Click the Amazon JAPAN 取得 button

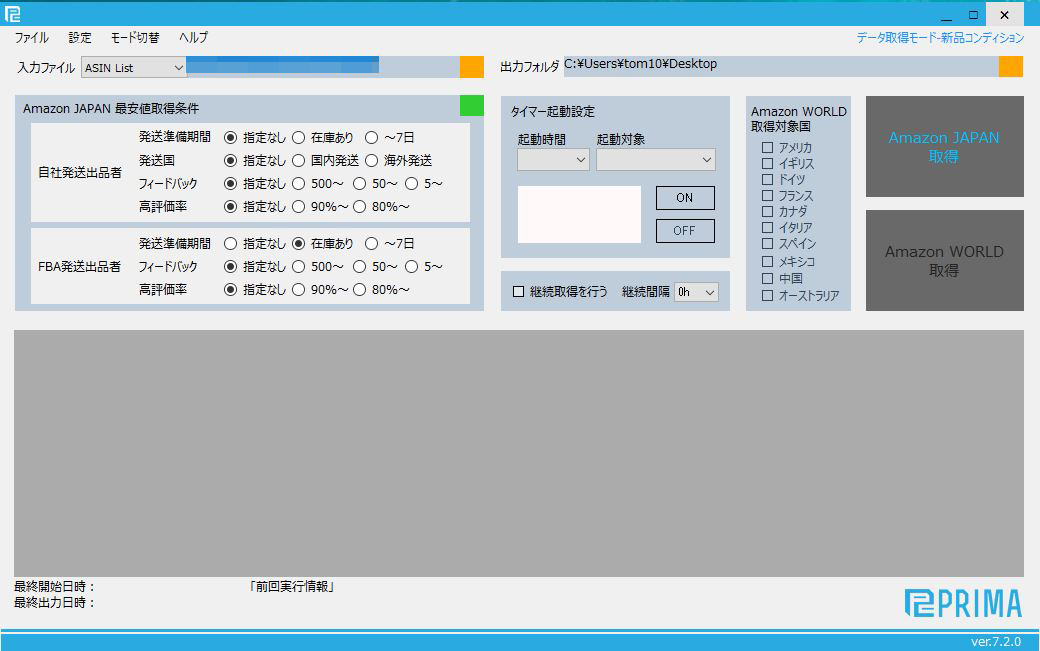point(944,147)
